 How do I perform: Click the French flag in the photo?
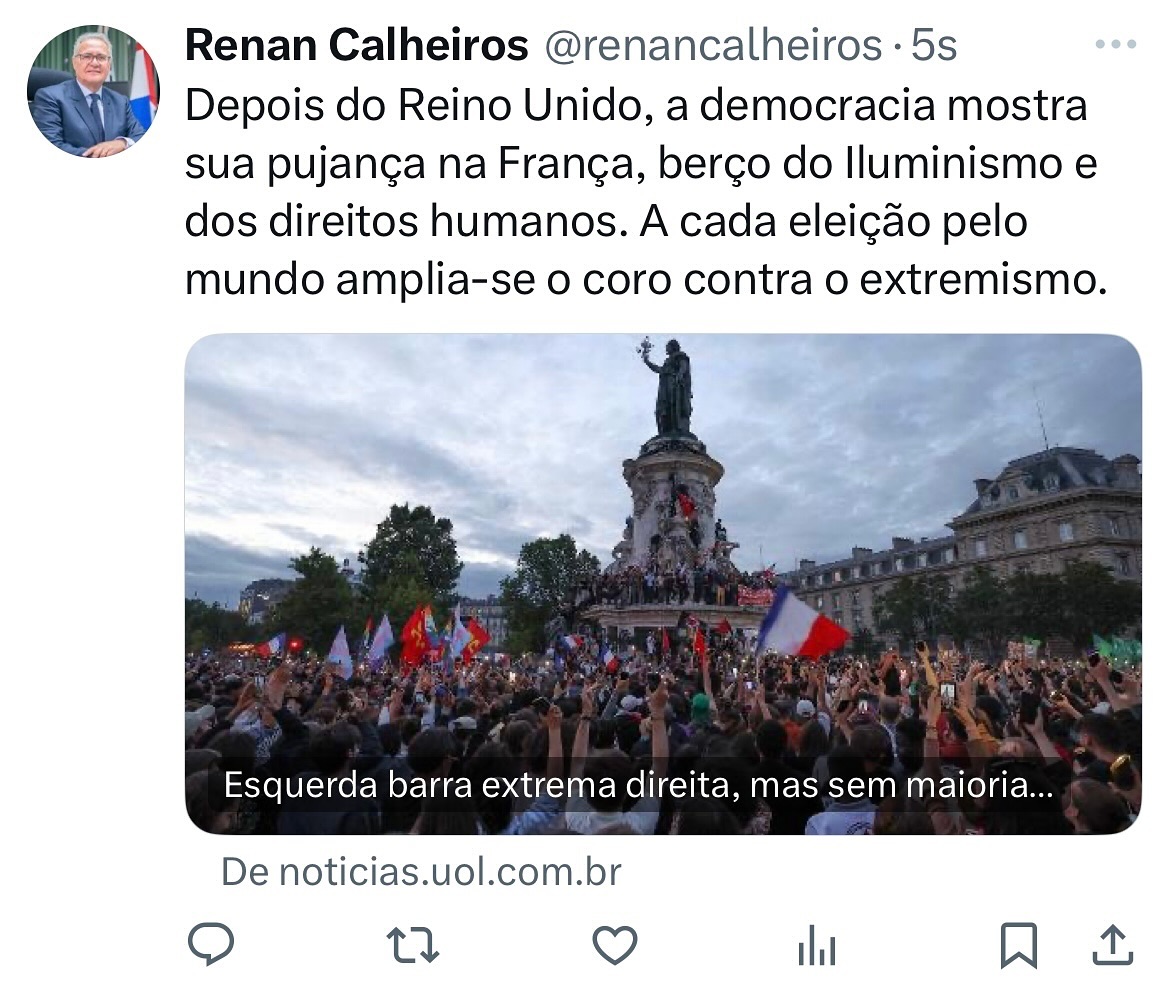point(800,624)
